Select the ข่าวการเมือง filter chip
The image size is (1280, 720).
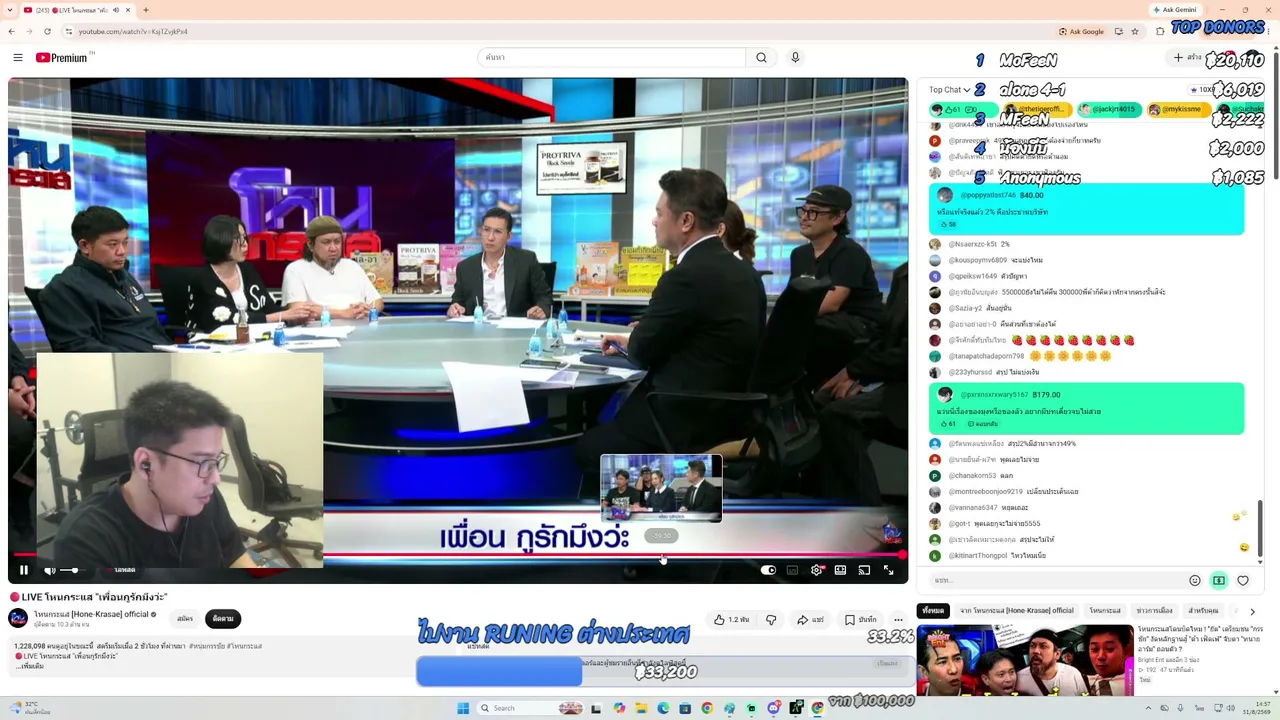tap(1155, 610)
